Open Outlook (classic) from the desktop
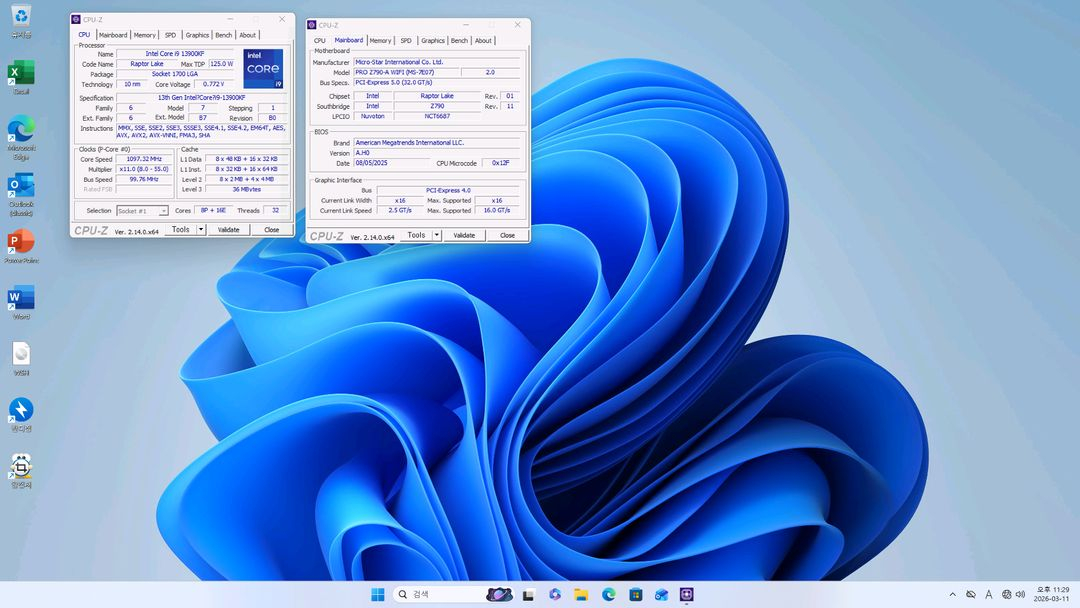 click(x=21, y=184)
